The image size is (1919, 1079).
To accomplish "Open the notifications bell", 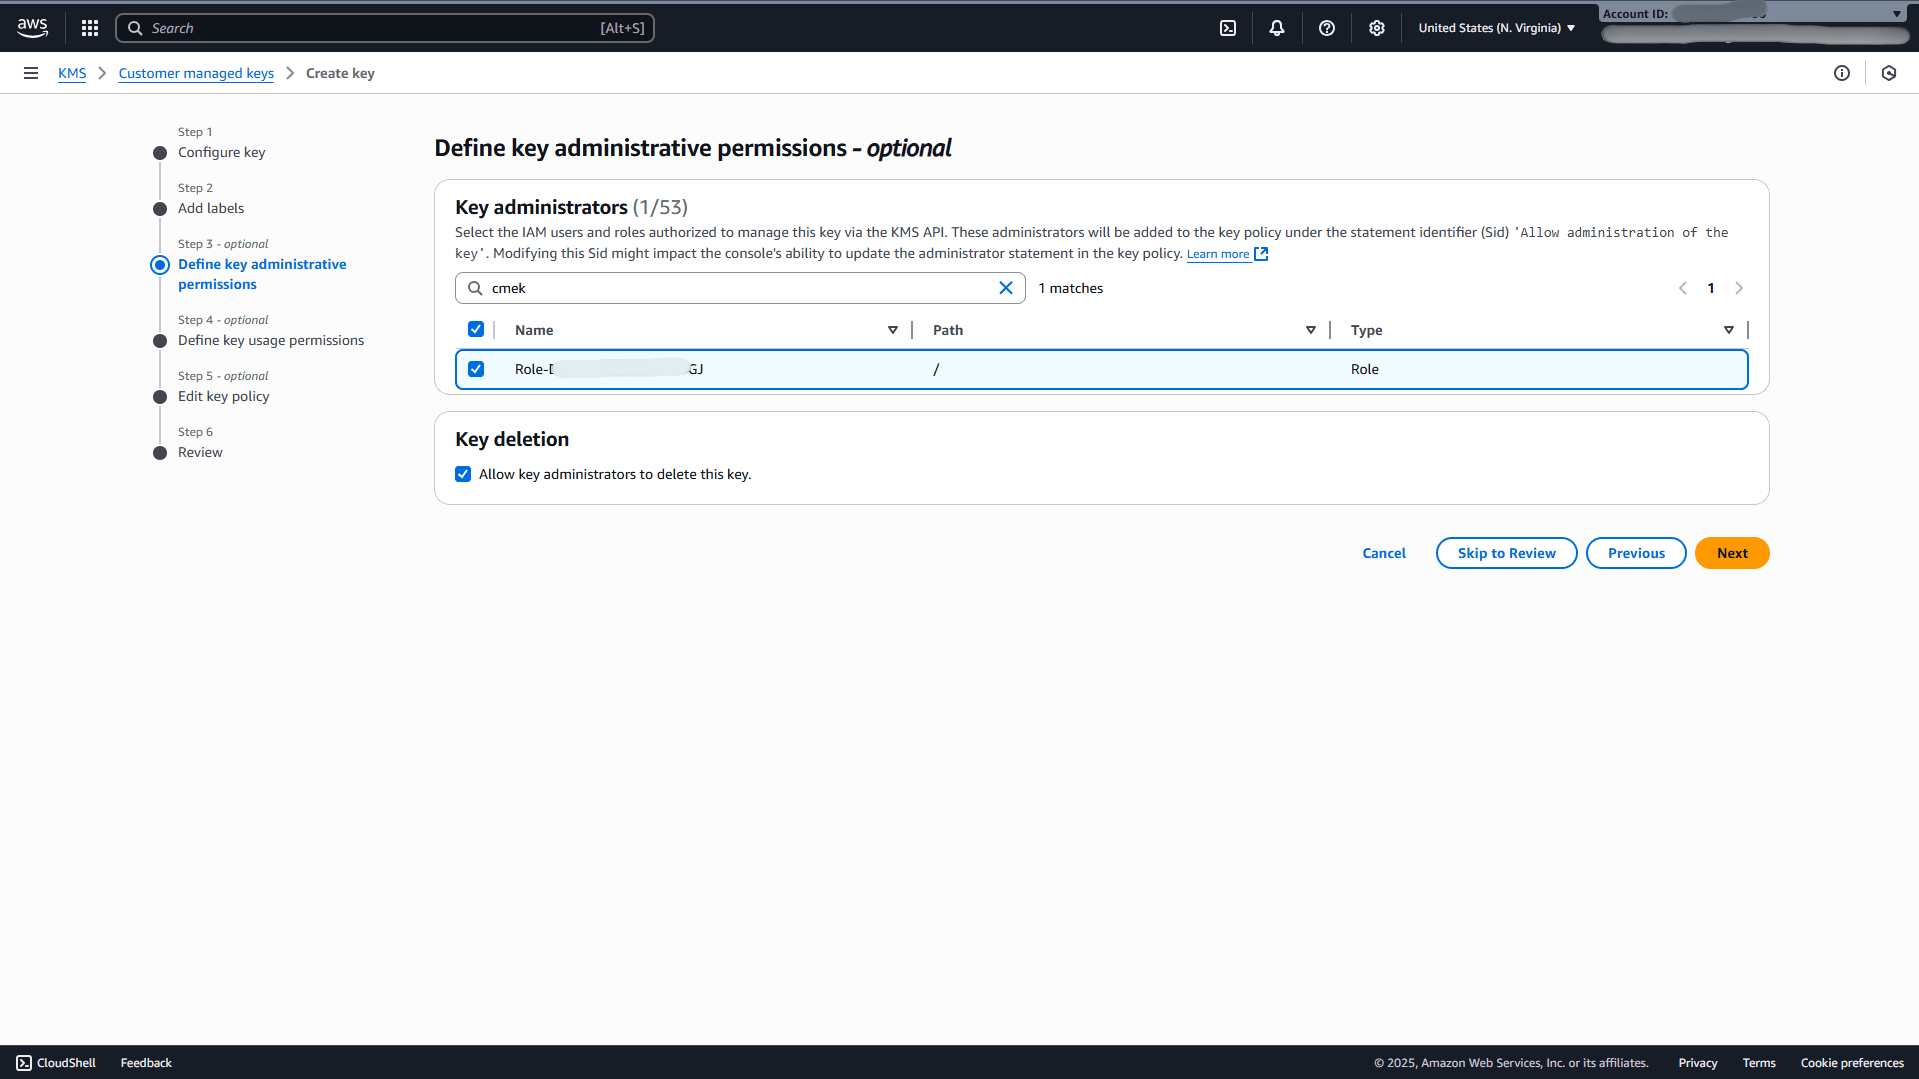I will coord(1277,27).
